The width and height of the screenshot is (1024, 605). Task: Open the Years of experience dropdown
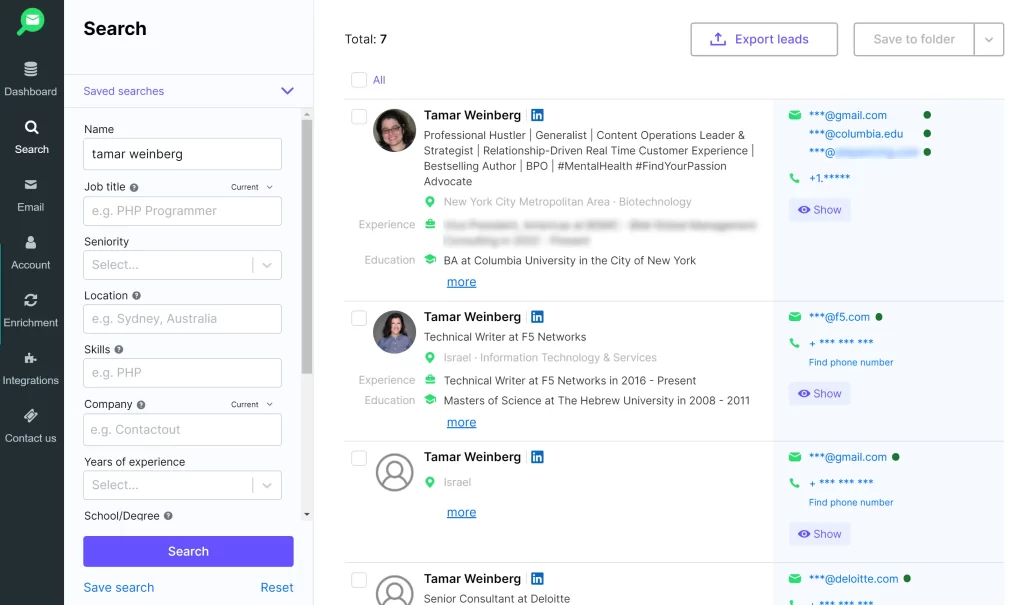click(x=182, y=485)
